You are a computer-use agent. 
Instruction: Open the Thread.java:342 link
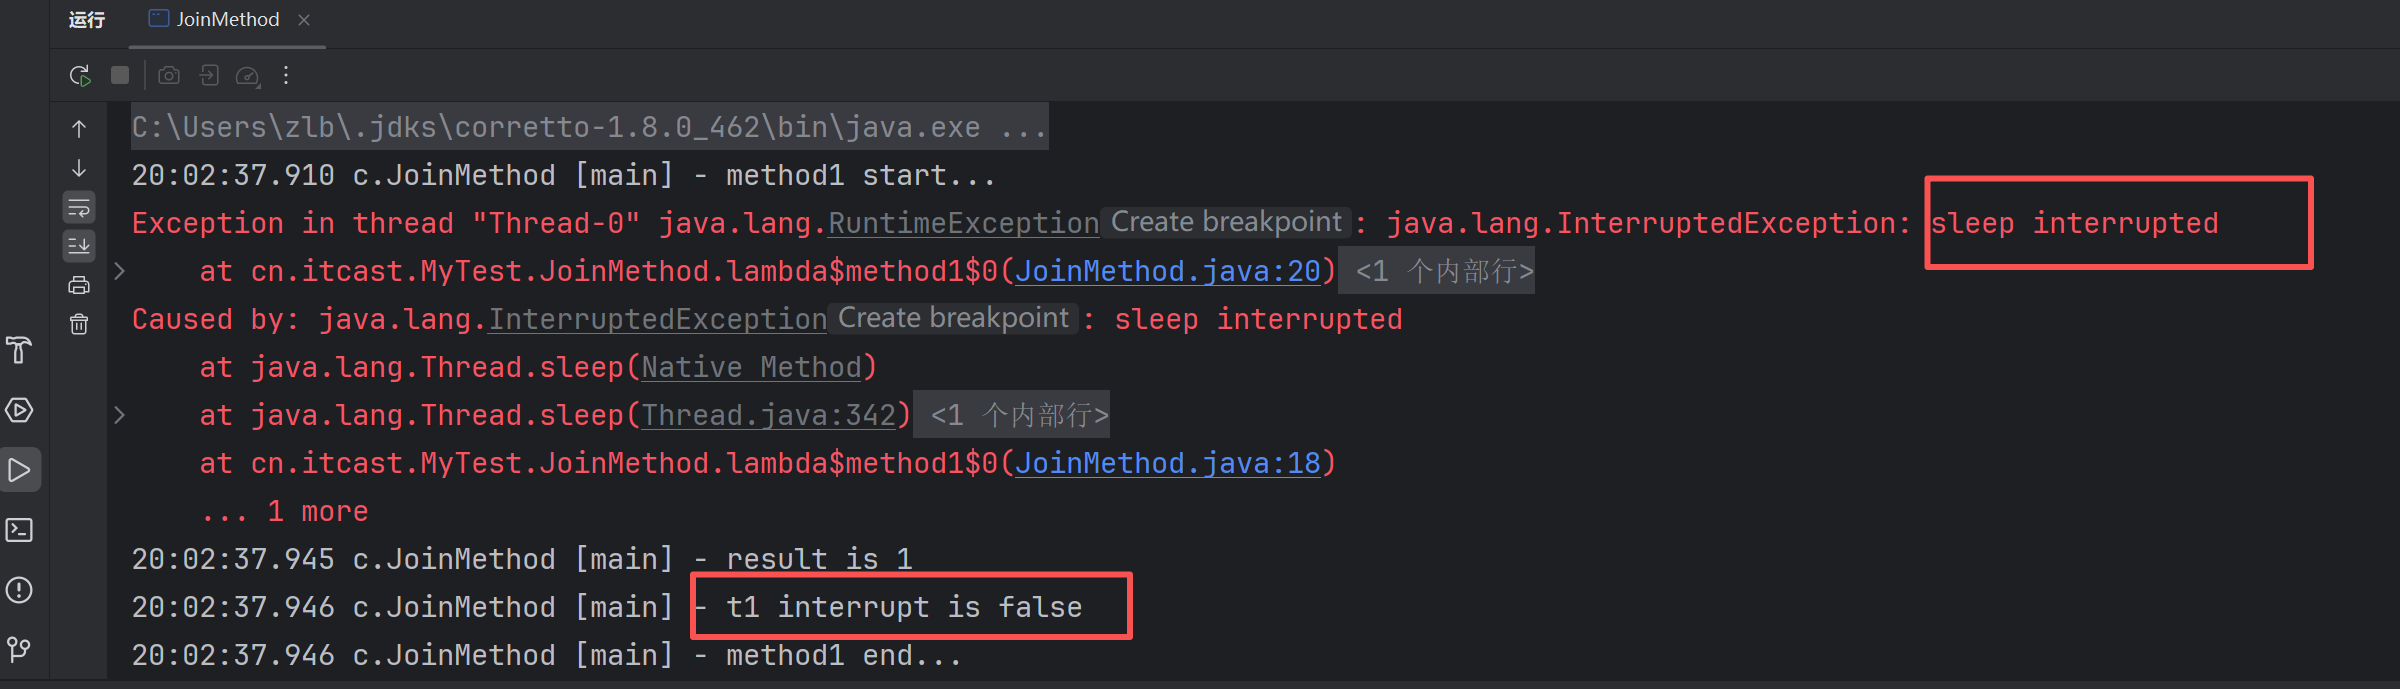(x=768, y=415)
